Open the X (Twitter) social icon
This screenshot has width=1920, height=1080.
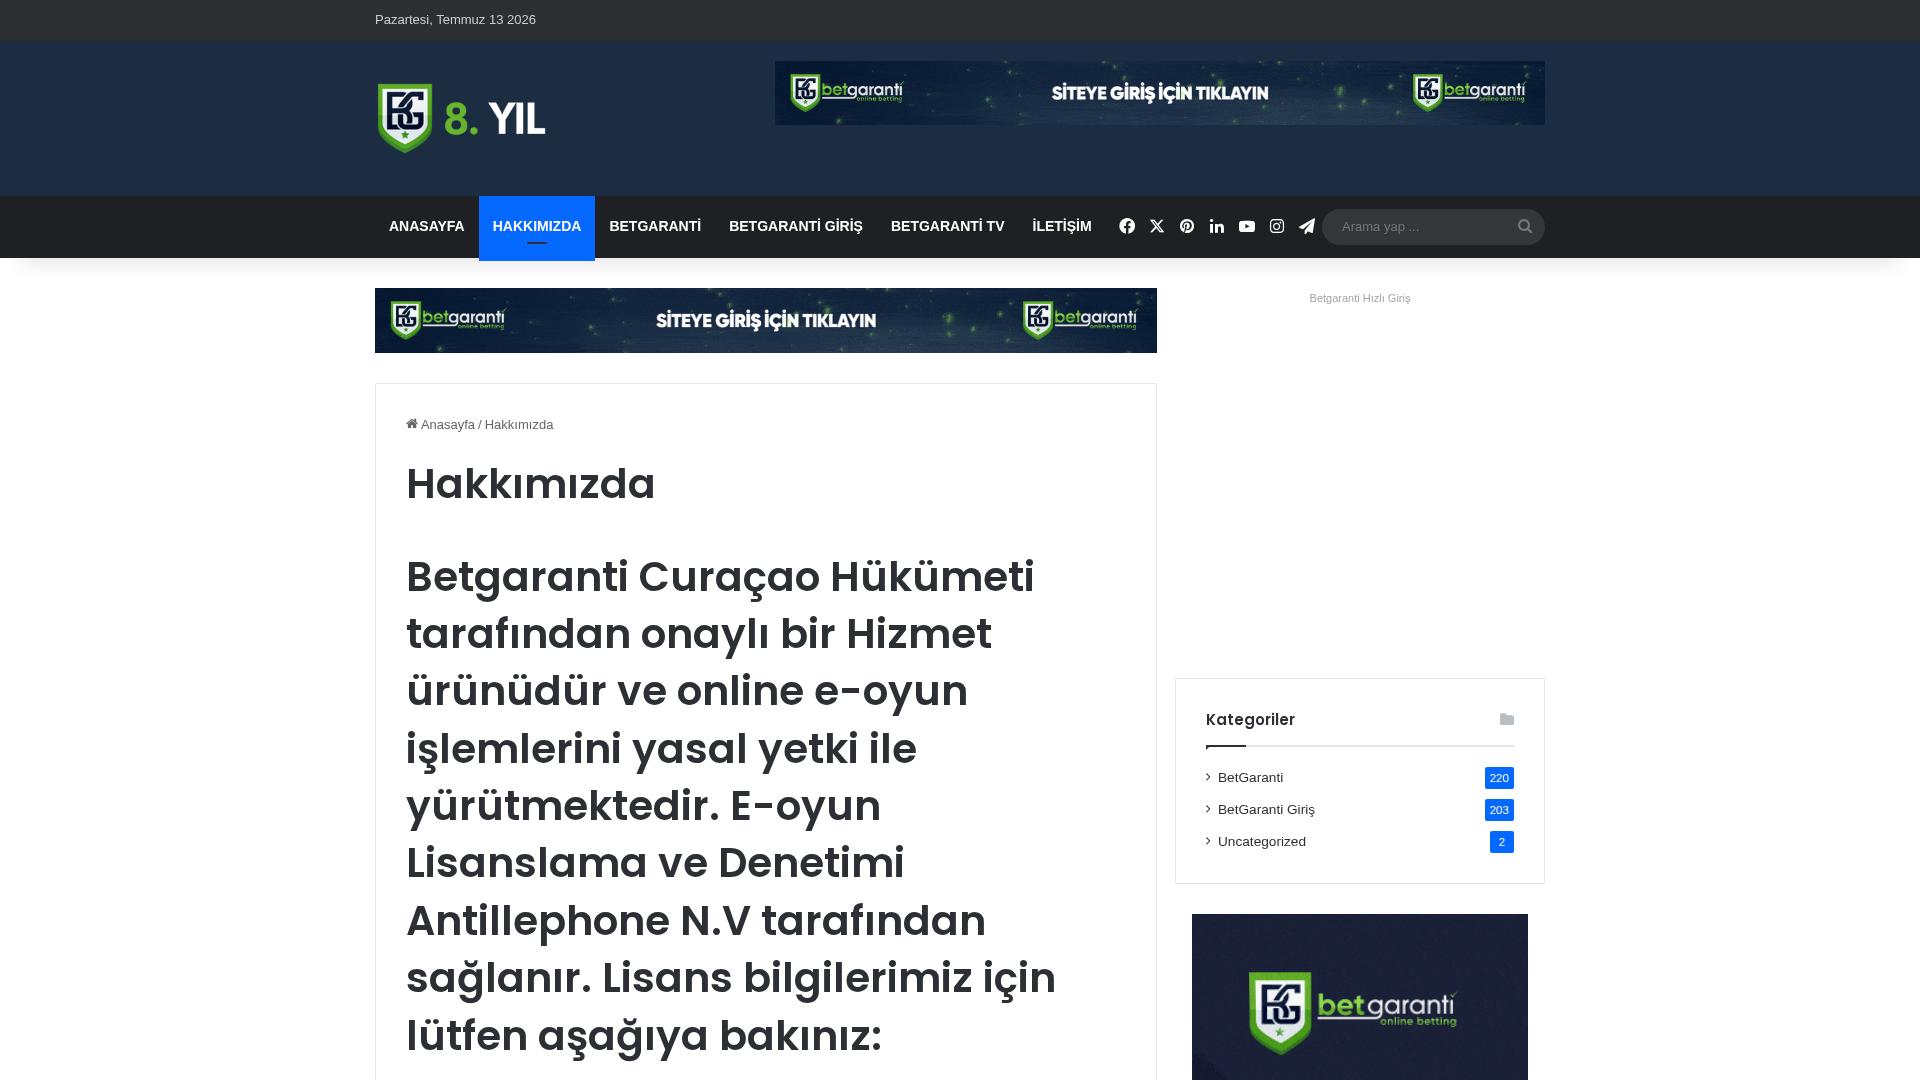point(1157,227)
